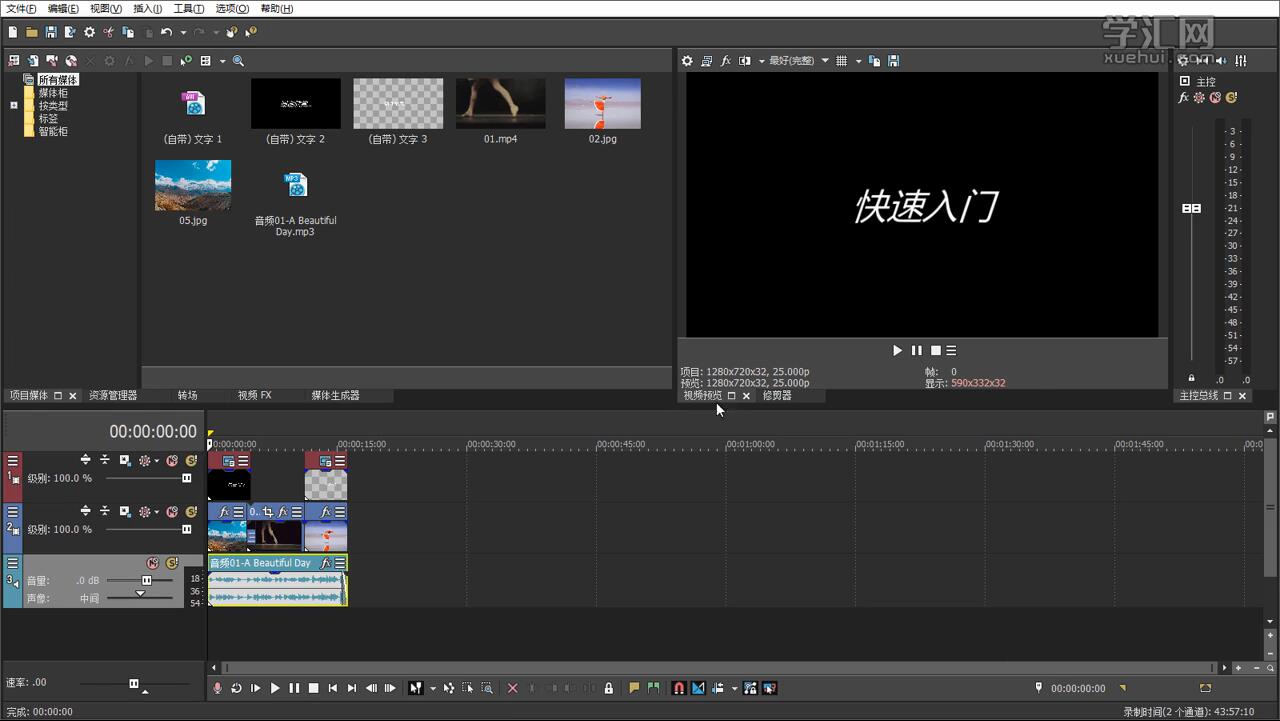Screen dimensions: 1280x721
Task: Open pan/crop on the 01.mp4 clip
Action: click(268, 512)
